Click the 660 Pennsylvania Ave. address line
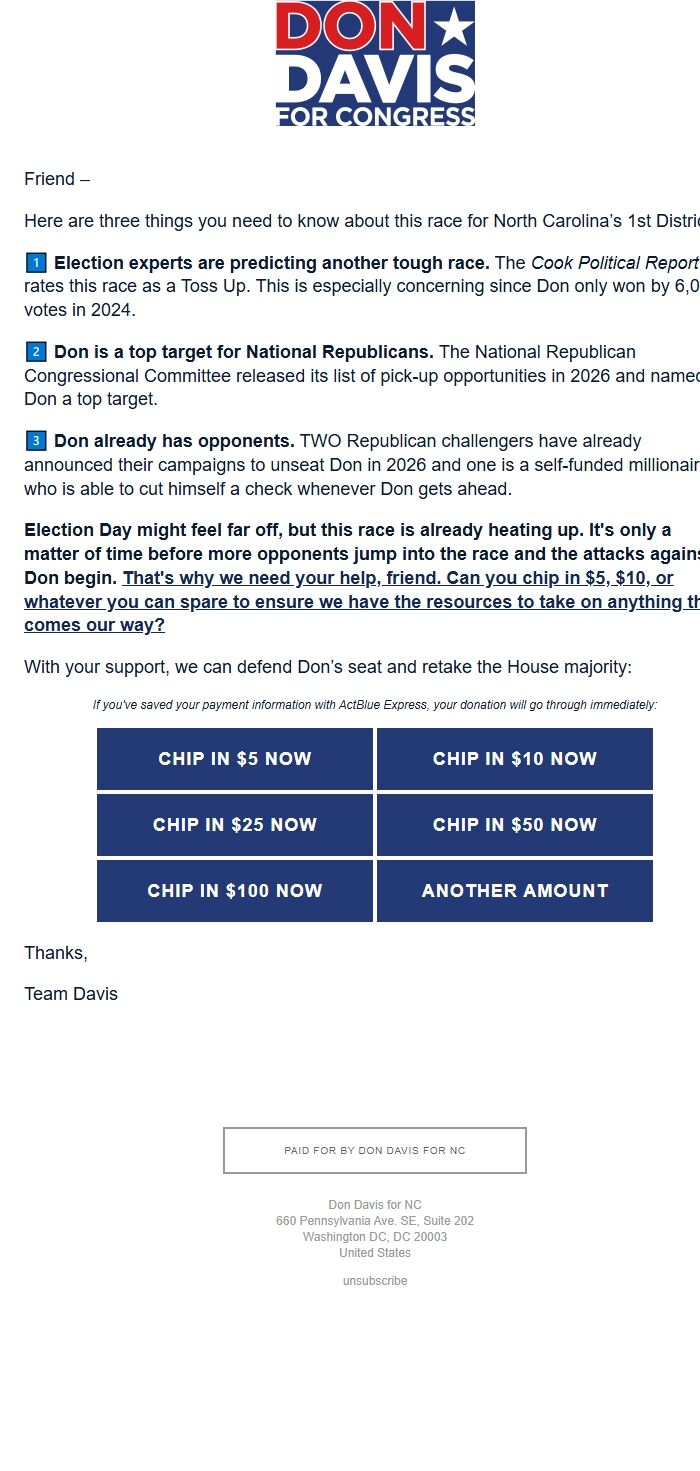This screenshot has width=700, height=1471. click(x=375, y=1221)
